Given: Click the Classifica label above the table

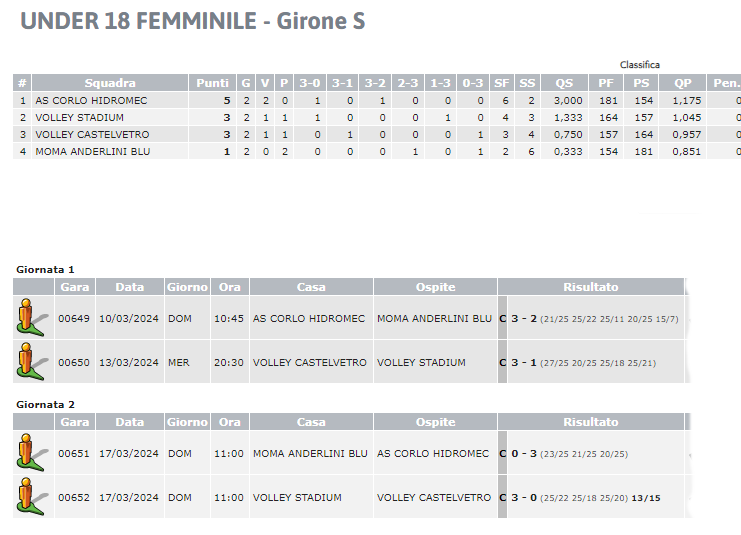Looking at the screenshot, I should point(640,65).
